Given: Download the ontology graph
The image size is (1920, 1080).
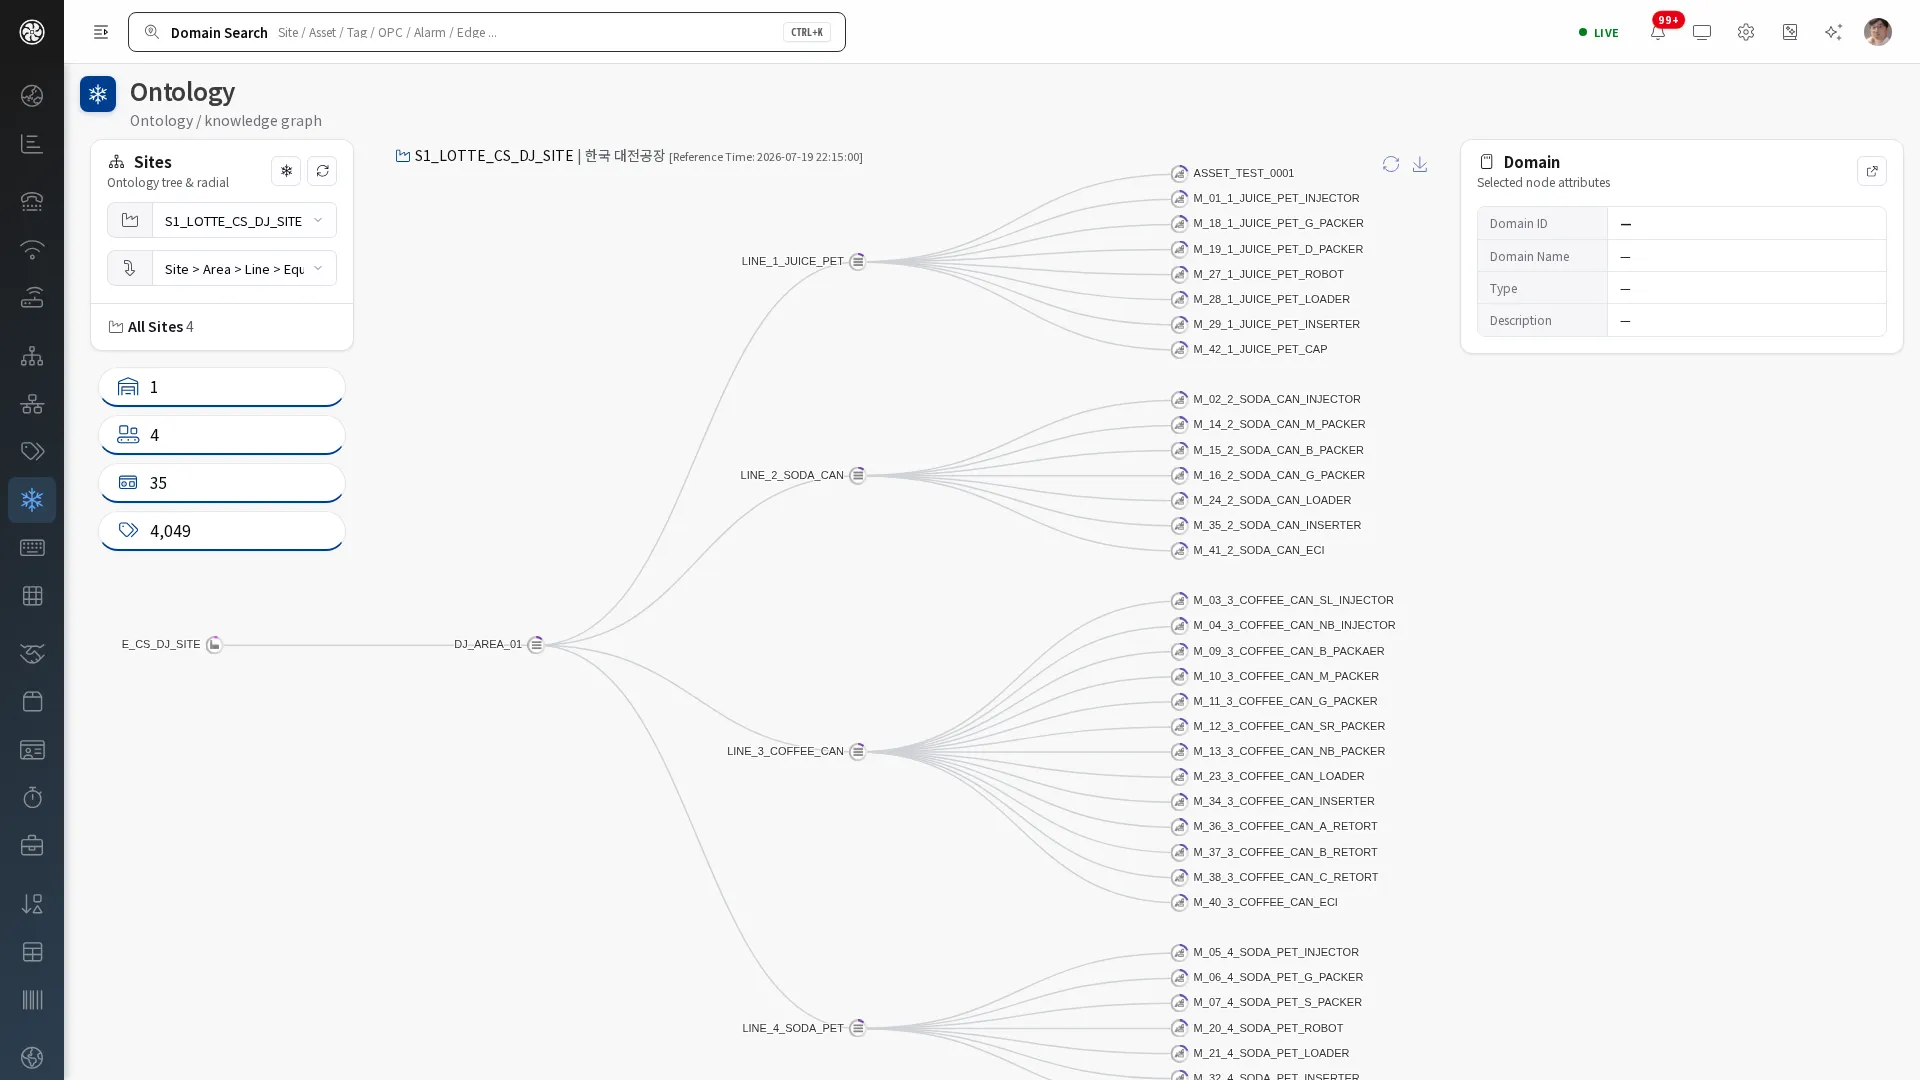Looking at the screenshot, I should (x=1420, y=164).
